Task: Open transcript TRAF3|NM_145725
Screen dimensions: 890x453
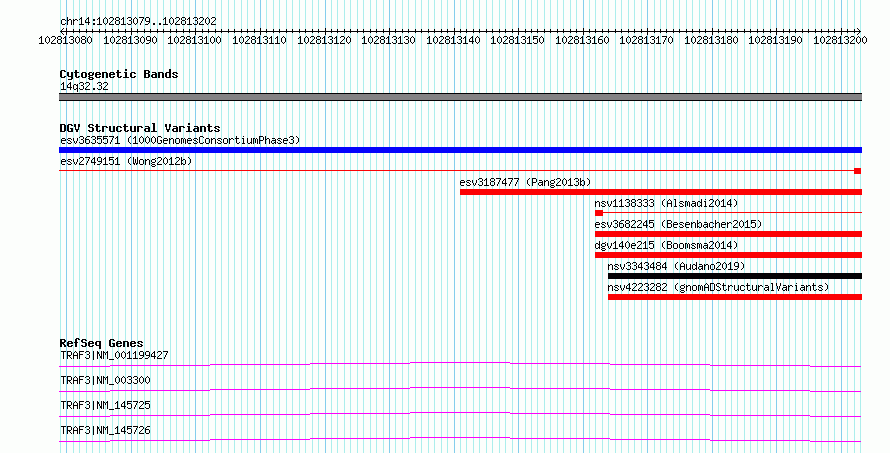Action: 105,405
